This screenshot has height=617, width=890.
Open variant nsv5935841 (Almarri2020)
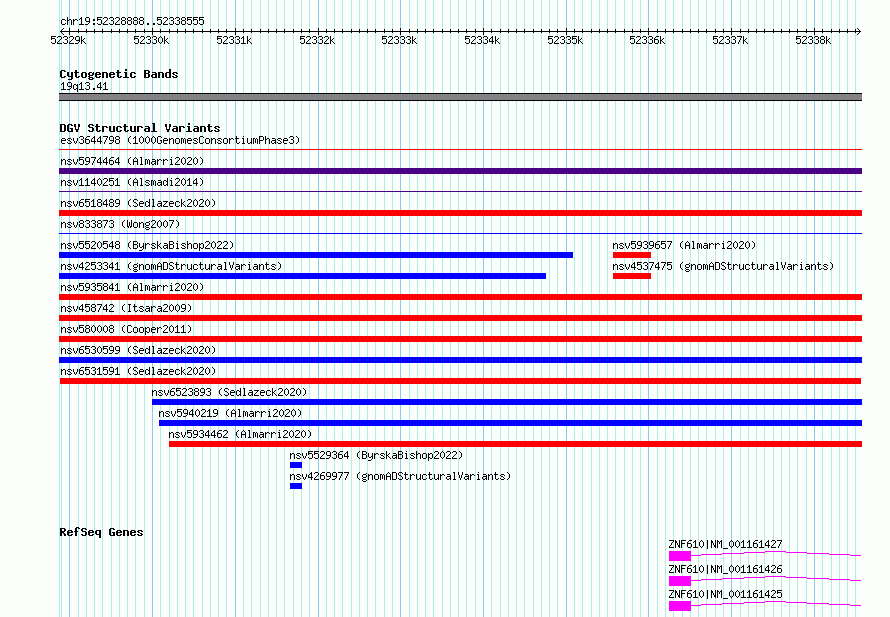(x=132, y=287)
